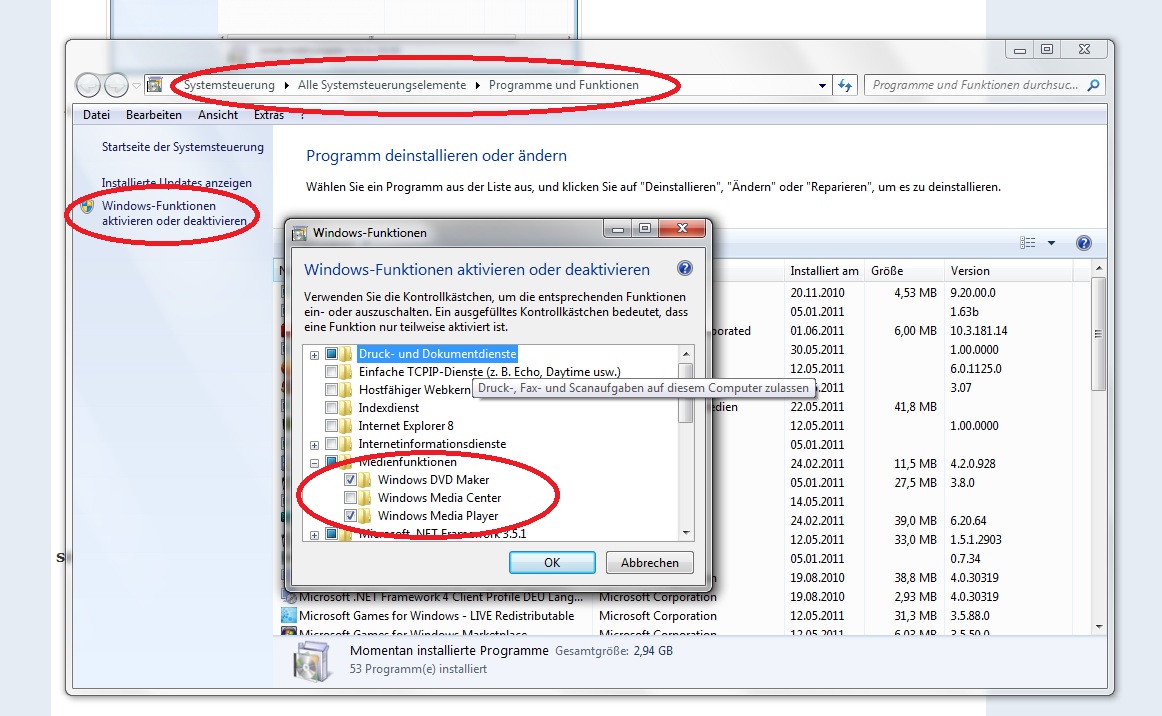Click Windows Media Player folder icon
This screenshot has height=716, width=1162.
tap(365, 516)
